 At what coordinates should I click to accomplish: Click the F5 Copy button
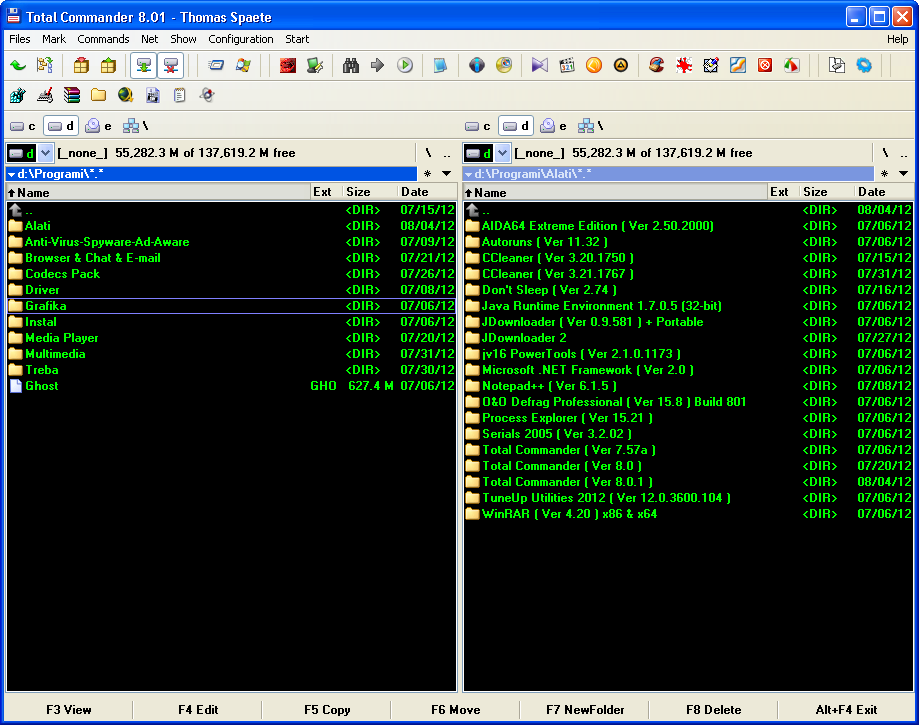tap(327, 710)
